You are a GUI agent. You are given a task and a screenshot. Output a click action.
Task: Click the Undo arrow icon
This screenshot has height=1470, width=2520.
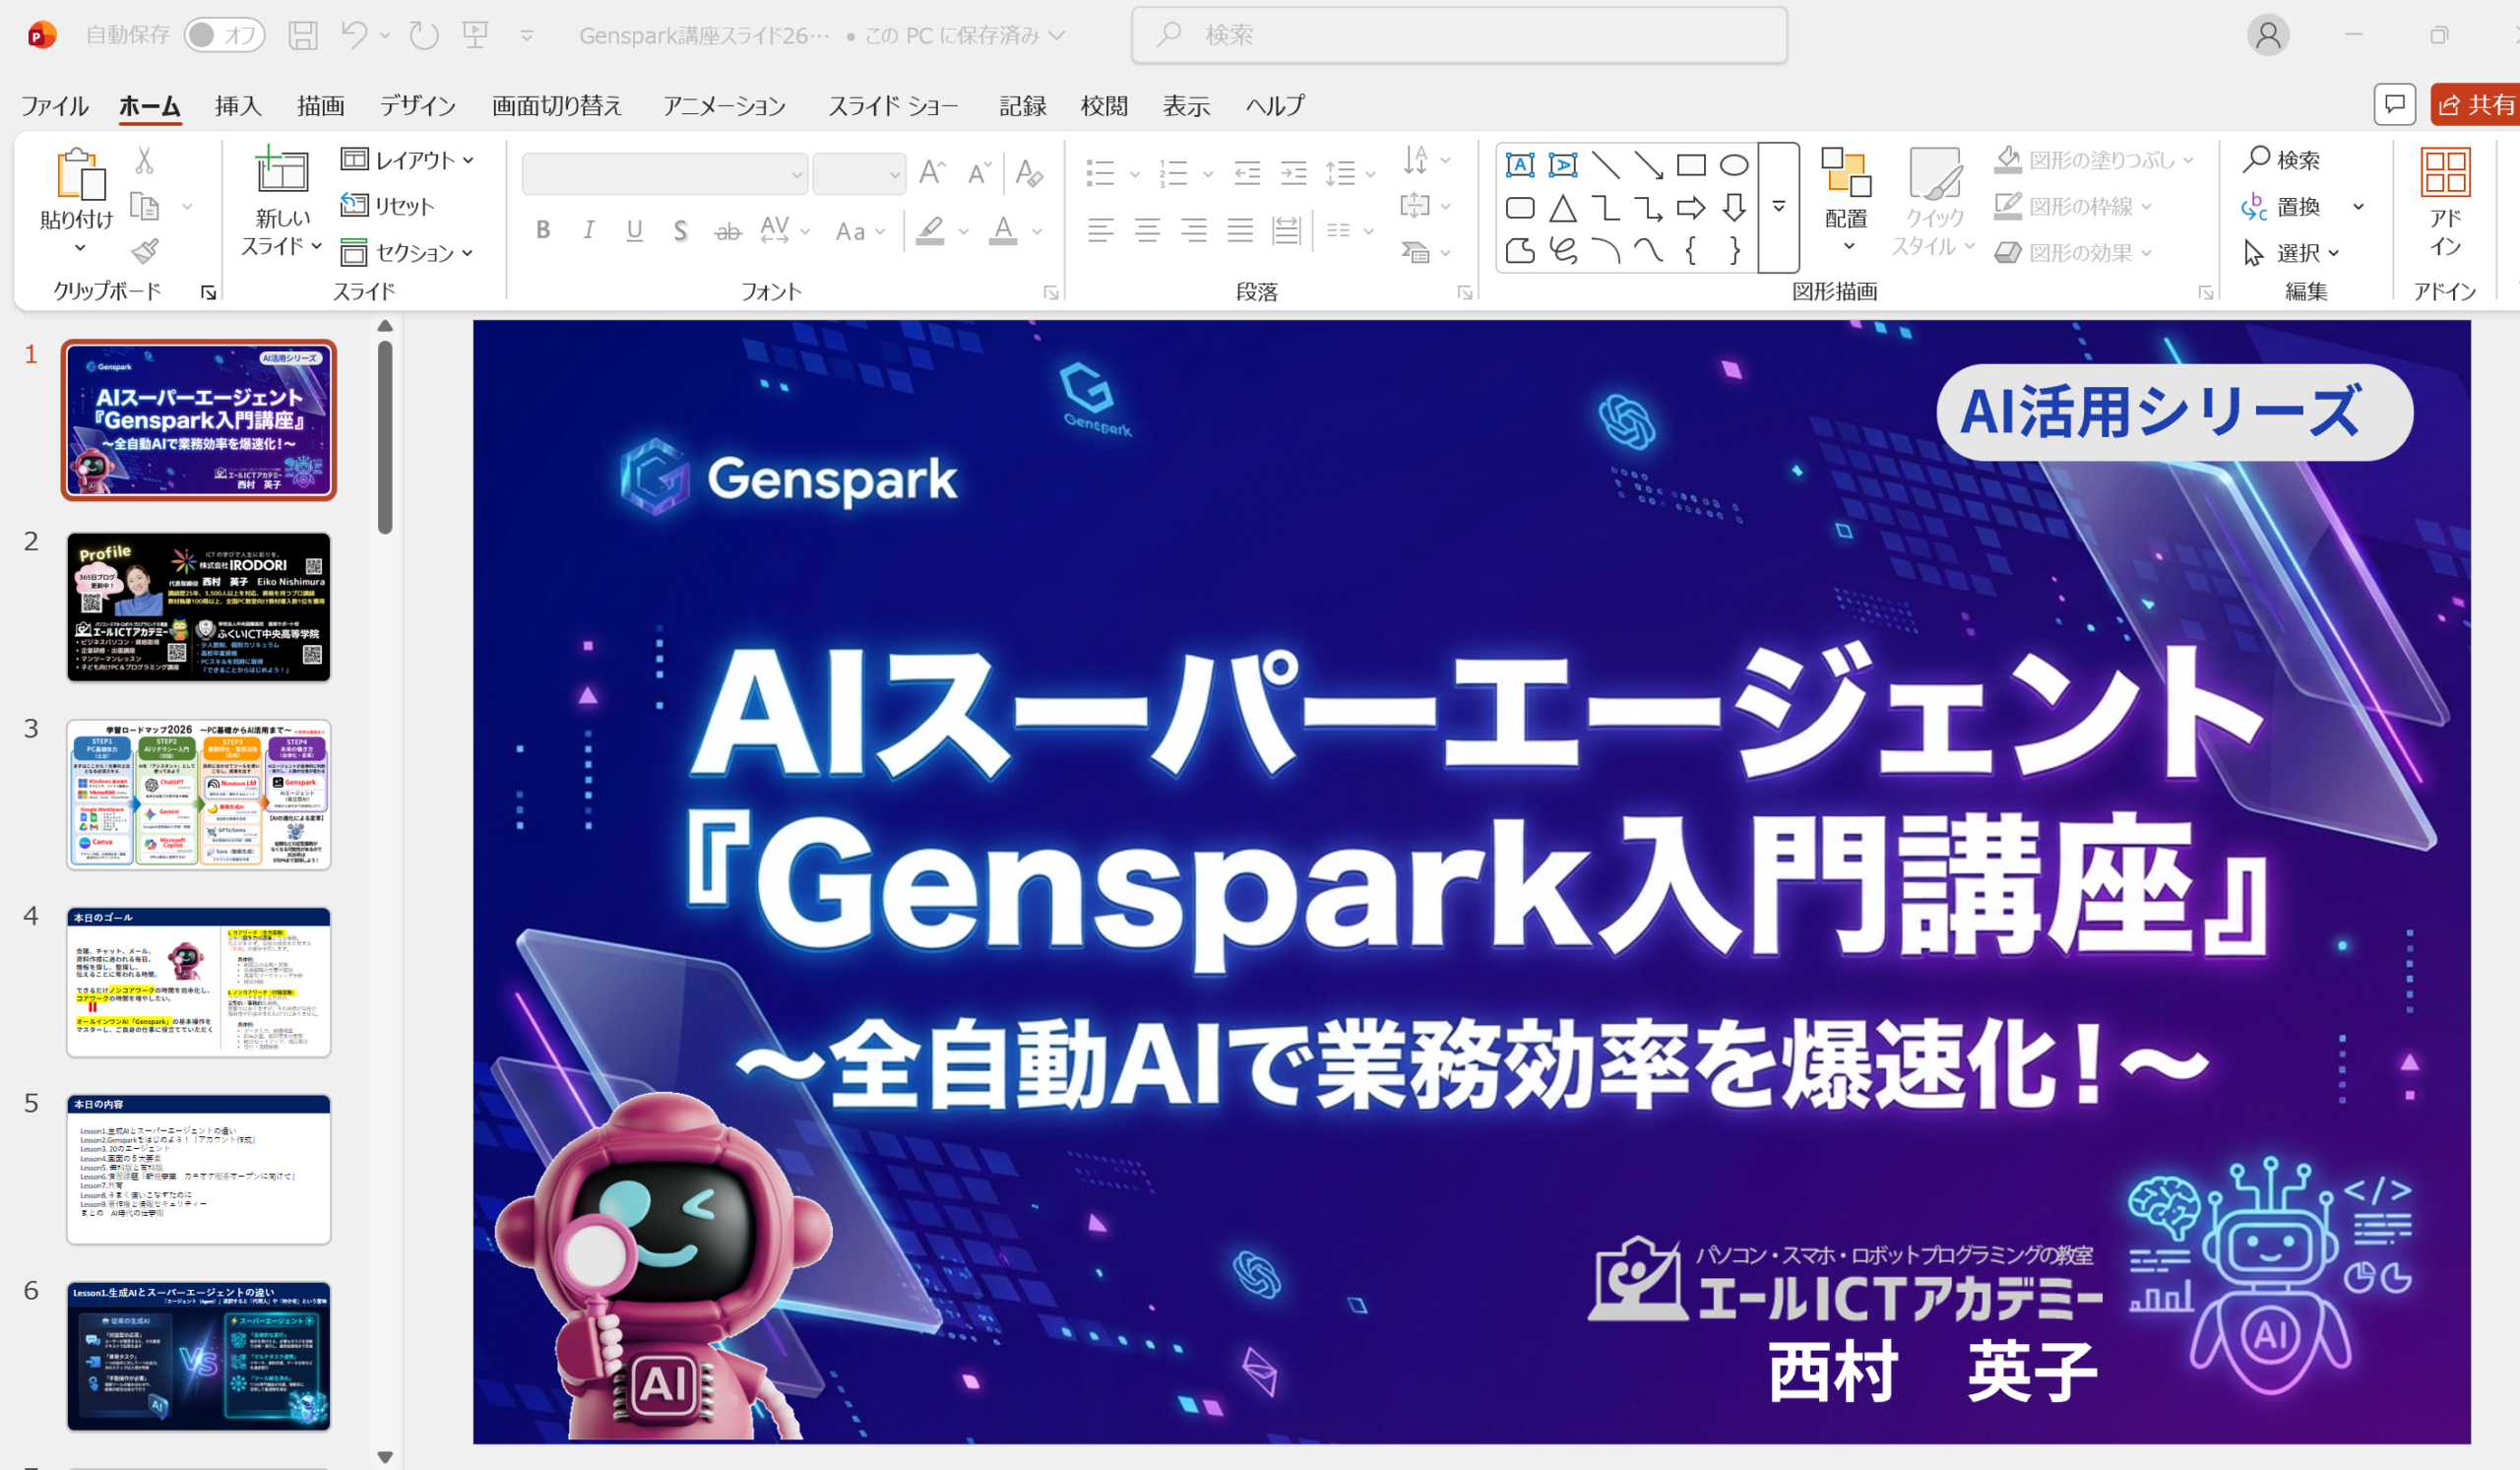(353, 36)
